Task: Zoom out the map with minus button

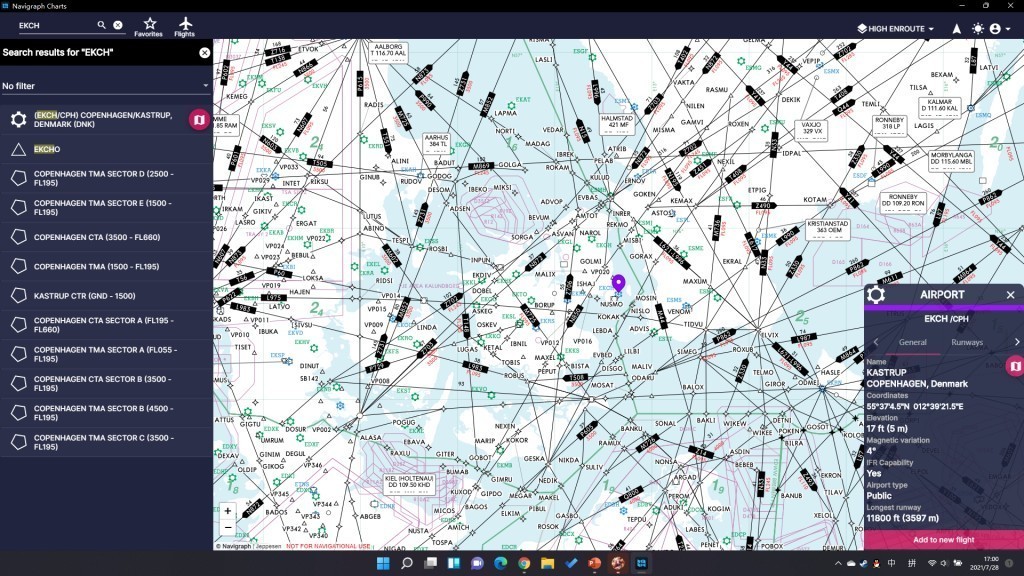Action: pyautogui.click(x=227, y=527)
